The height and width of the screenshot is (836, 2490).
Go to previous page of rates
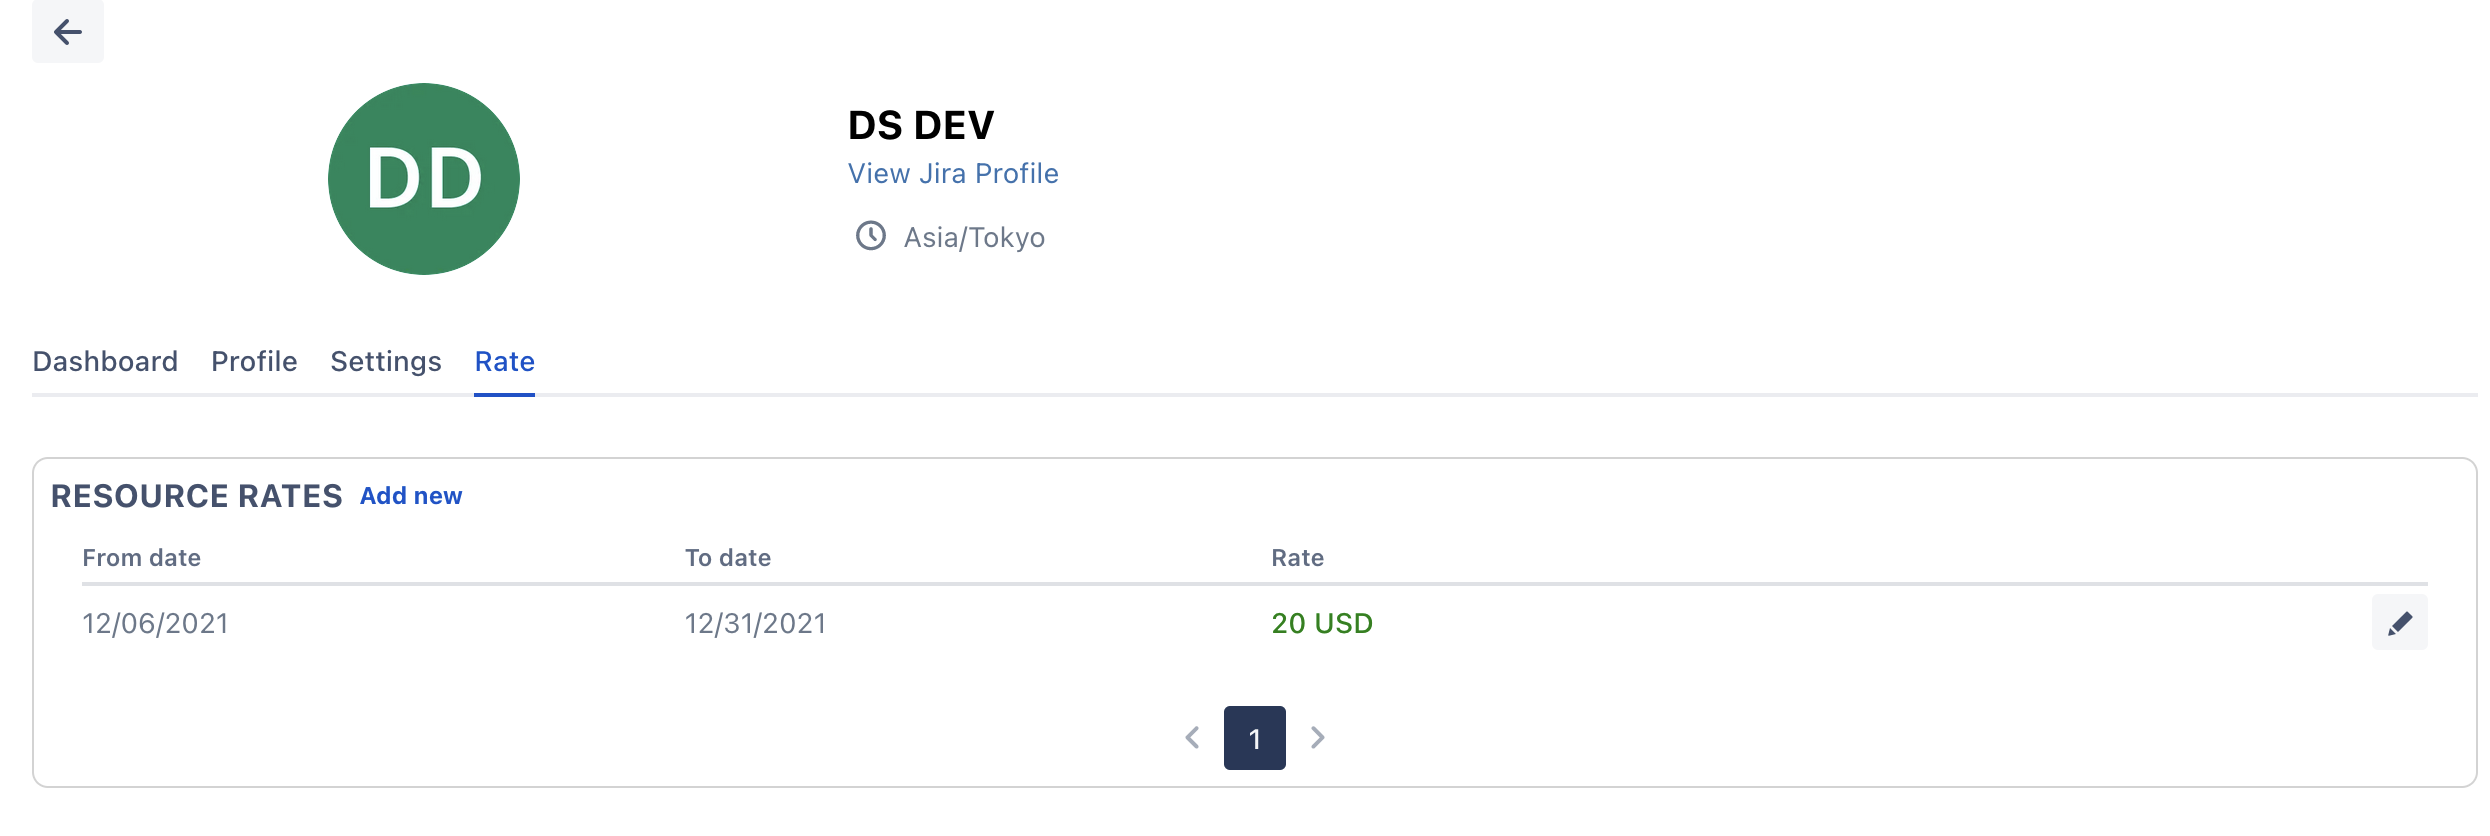[x=1192, y=738]
